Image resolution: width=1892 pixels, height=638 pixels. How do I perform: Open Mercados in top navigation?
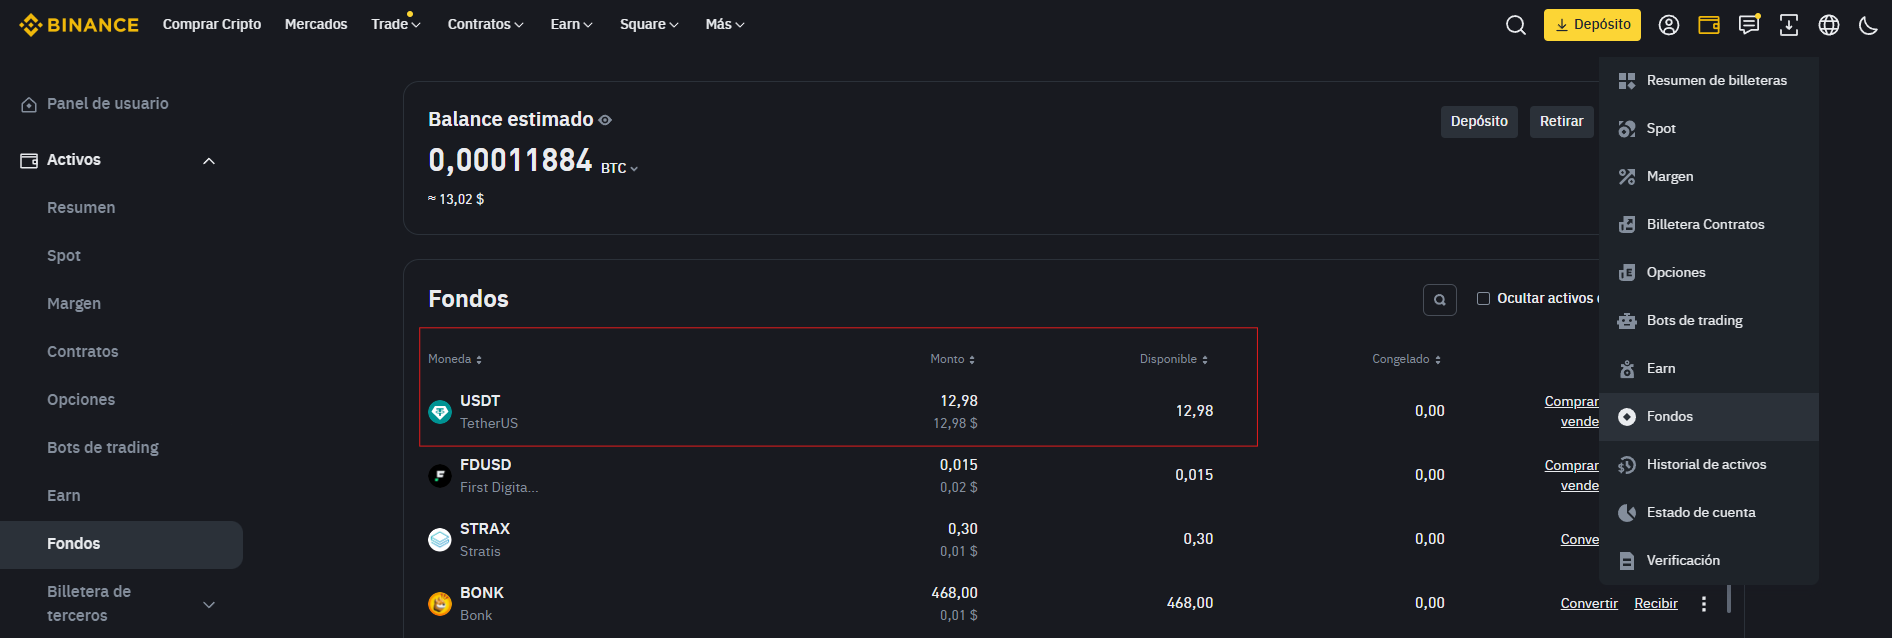316,24
